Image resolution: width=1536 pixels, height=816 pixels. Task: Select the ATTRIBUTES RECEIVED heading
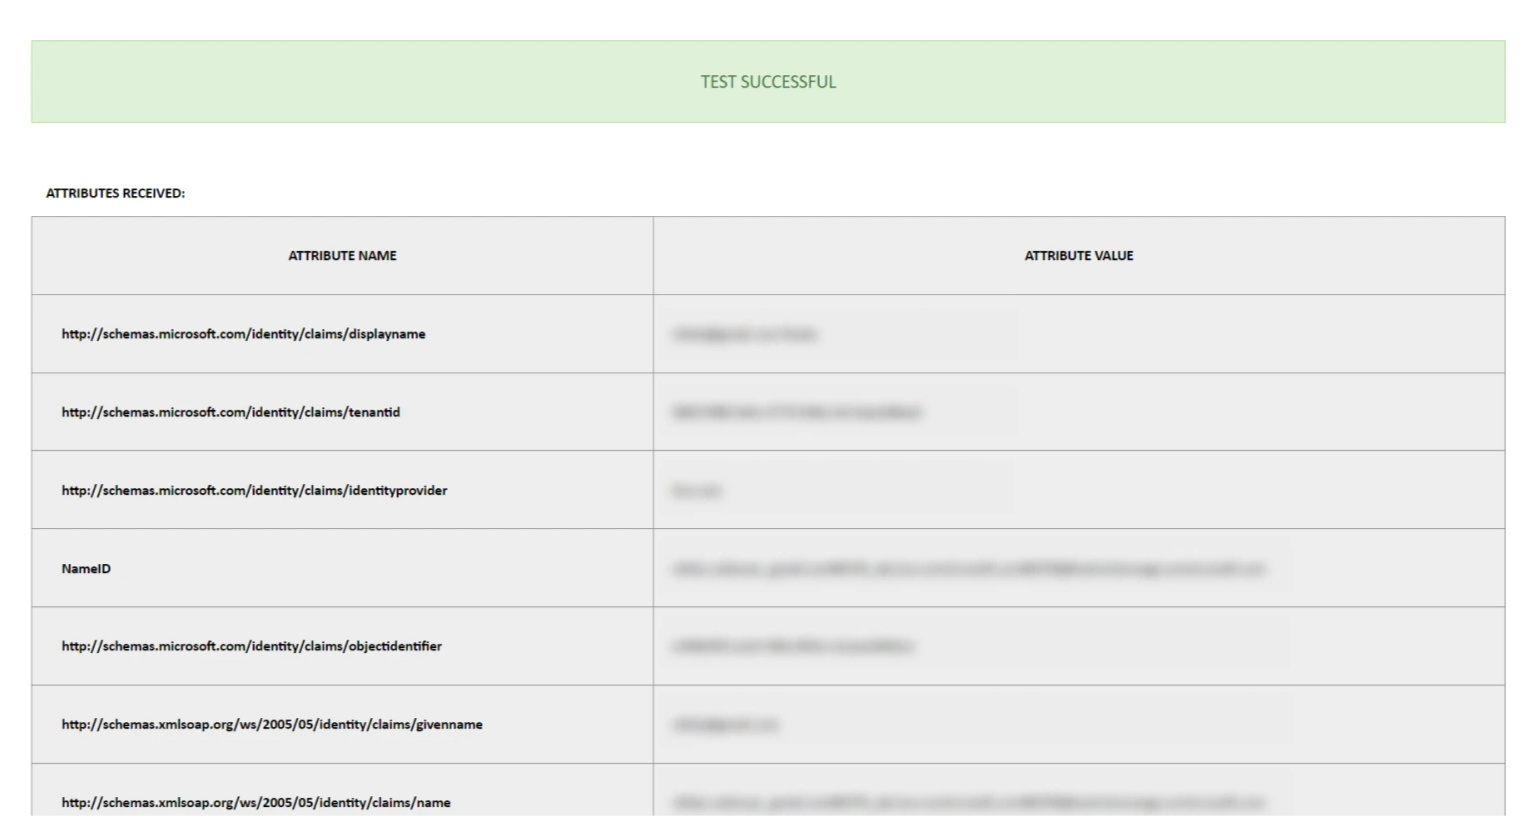point(115,193)
